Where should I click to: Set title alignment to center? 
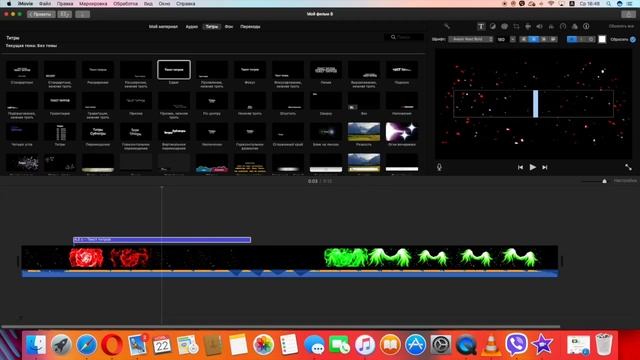pos(533,39)
